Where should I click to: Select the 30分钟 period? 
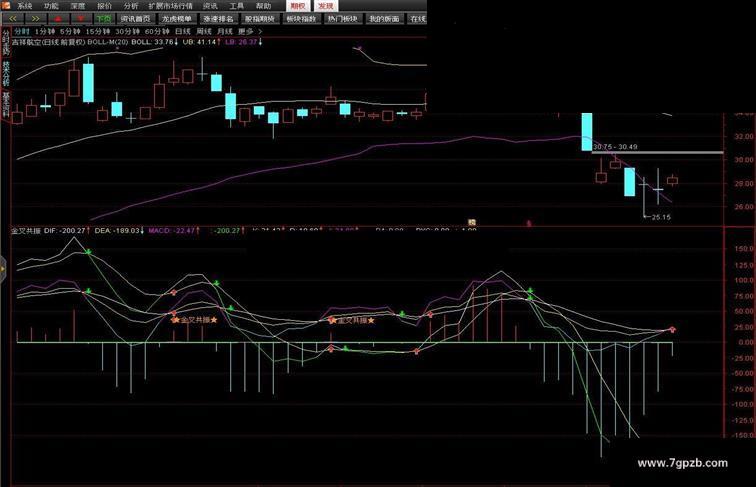tap(127, 31)
